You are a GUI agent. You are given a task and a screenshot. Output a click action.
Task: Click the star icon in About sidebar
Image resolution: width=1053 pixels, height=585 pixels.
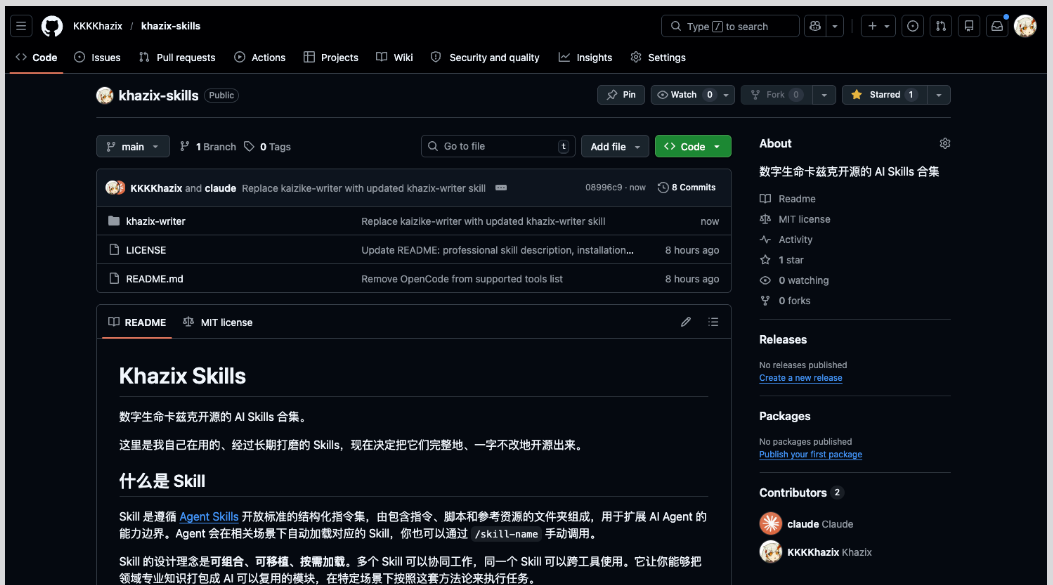(x=765, y=260)
